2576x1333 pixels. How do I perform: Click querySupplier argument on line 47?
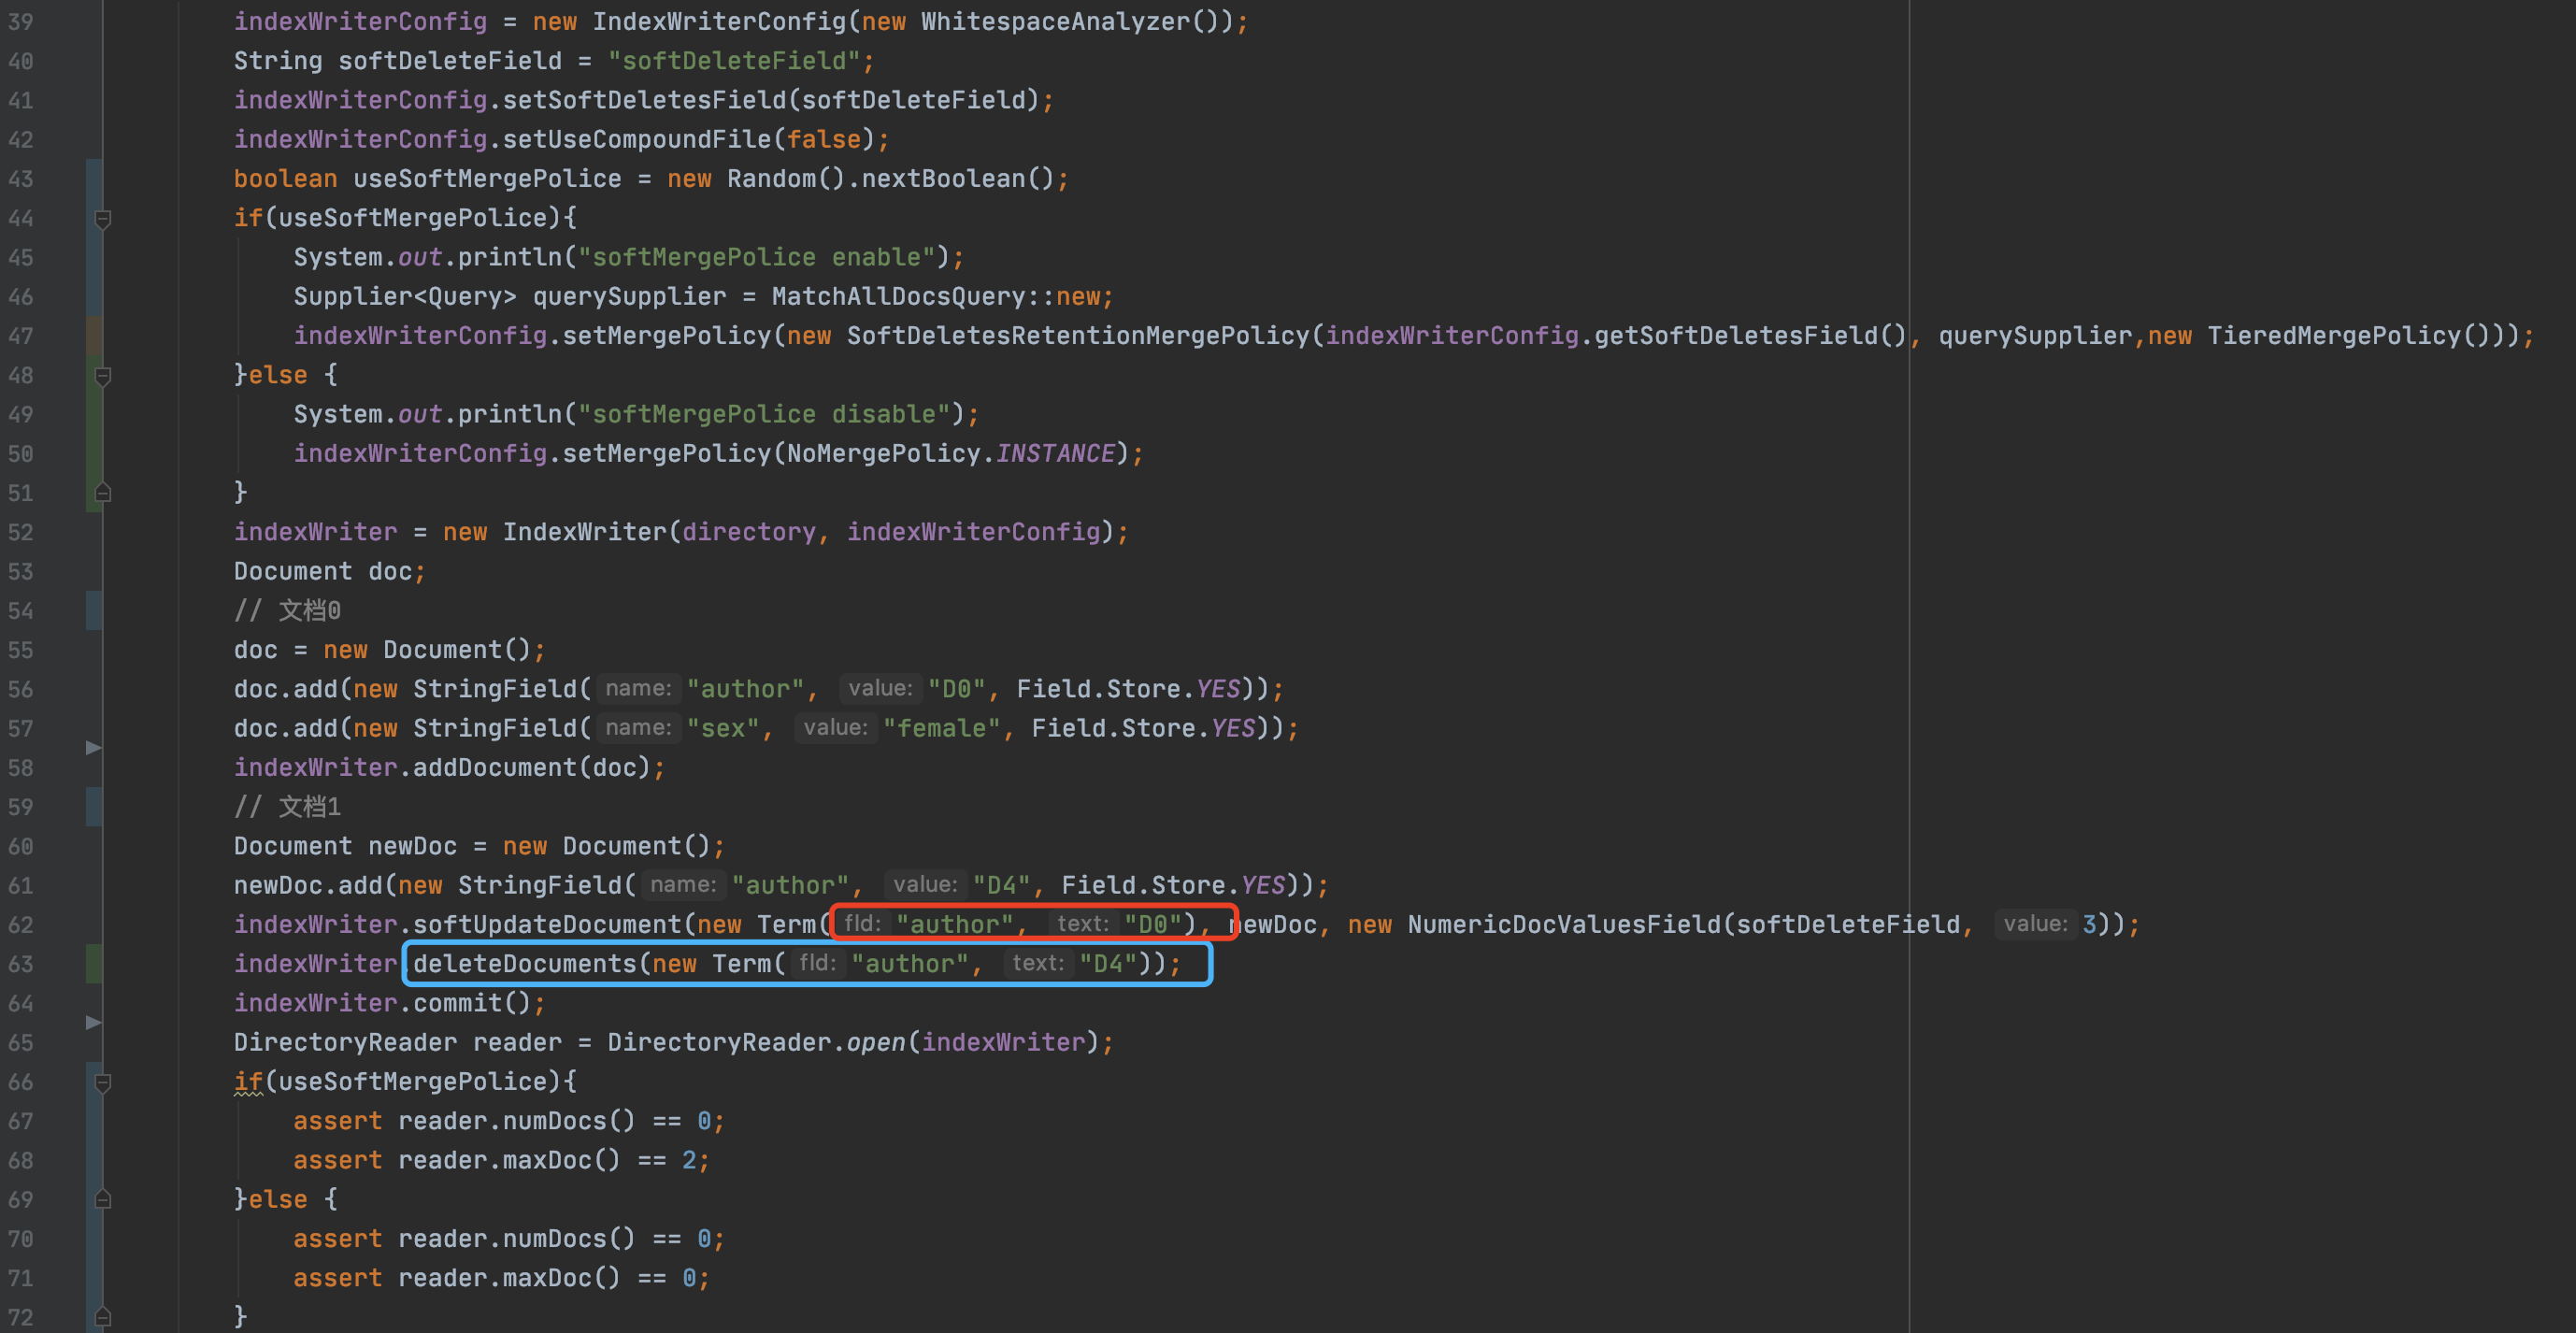2035,336
